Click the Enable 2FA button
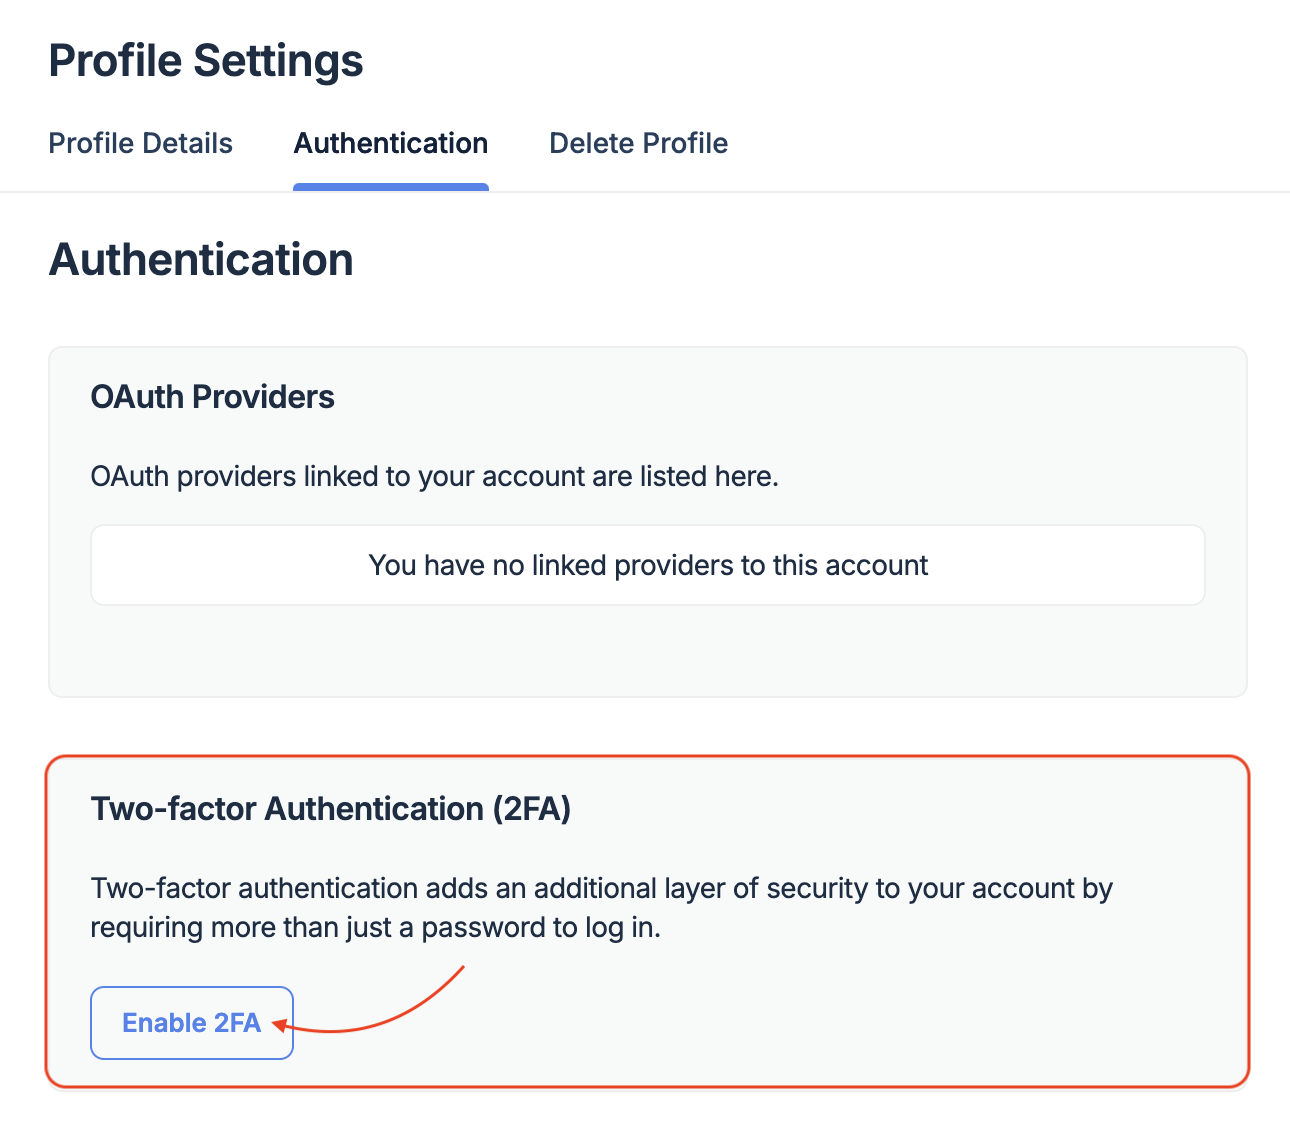 point(191,1022)
